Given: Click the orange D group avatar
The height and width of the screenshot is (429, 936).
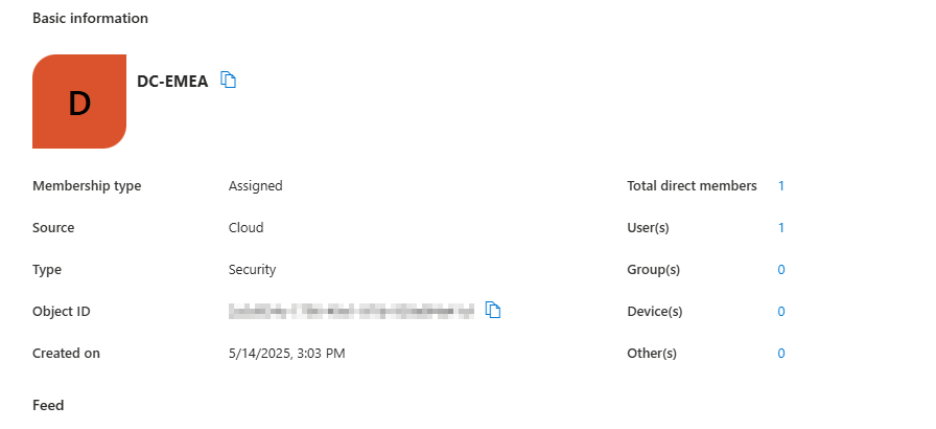Looking at the screenshot, I should click(x=79, y=102).
